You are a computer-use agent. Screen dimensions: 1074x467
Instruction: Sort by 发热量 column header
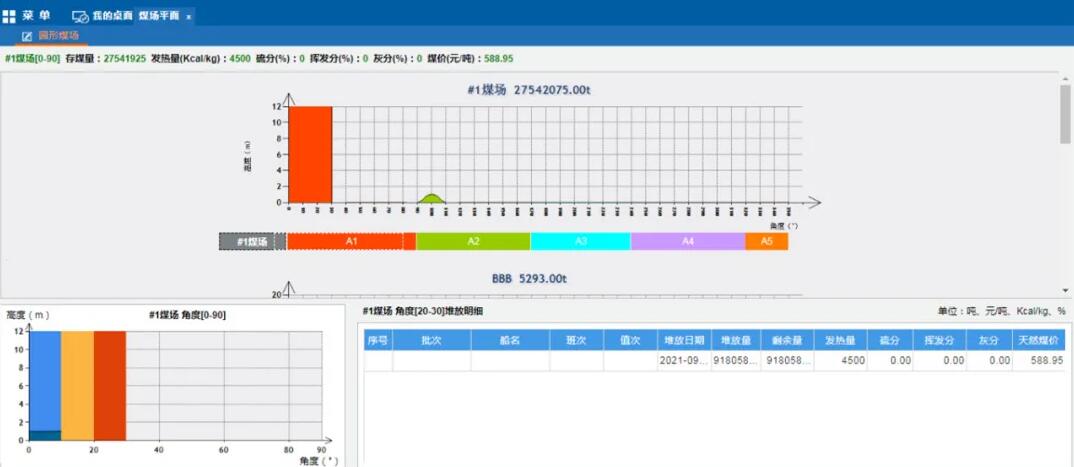[838, 340]
